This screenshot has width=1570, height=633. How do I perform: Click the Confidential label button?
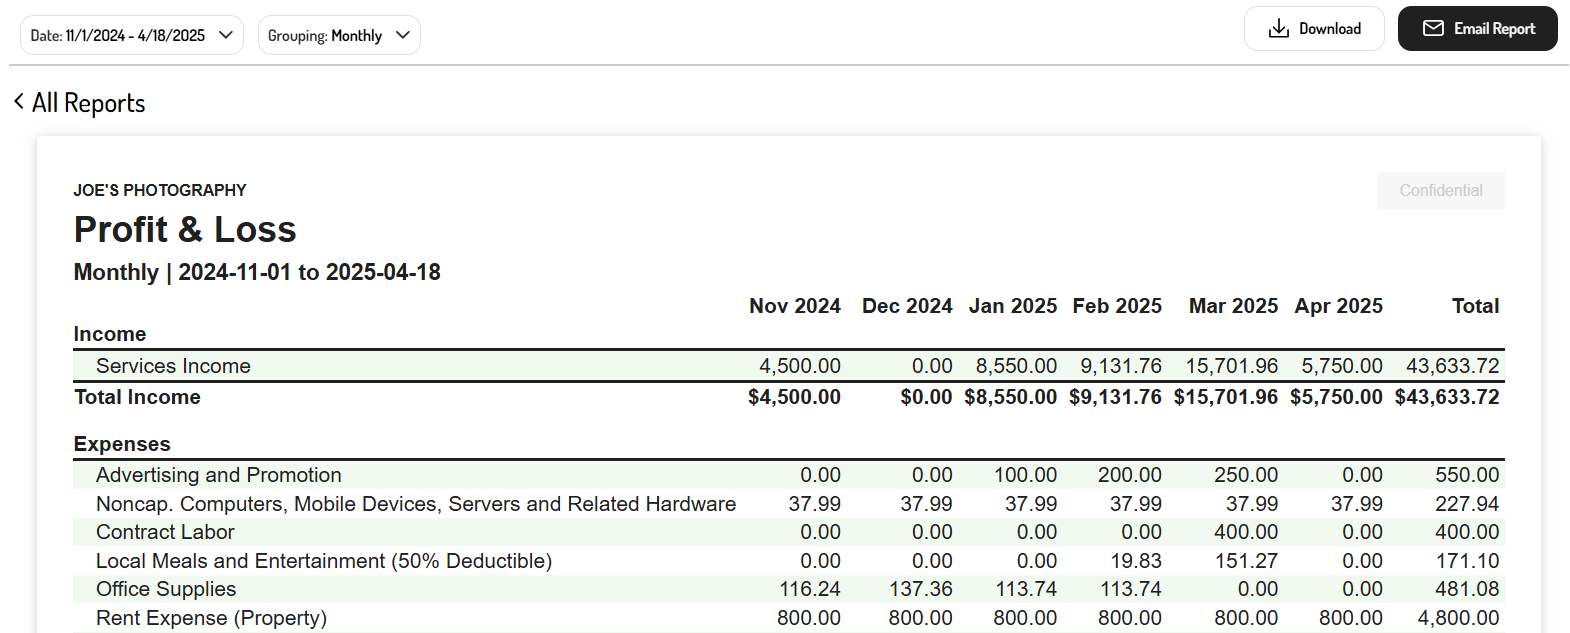[x=1441, y=191]
